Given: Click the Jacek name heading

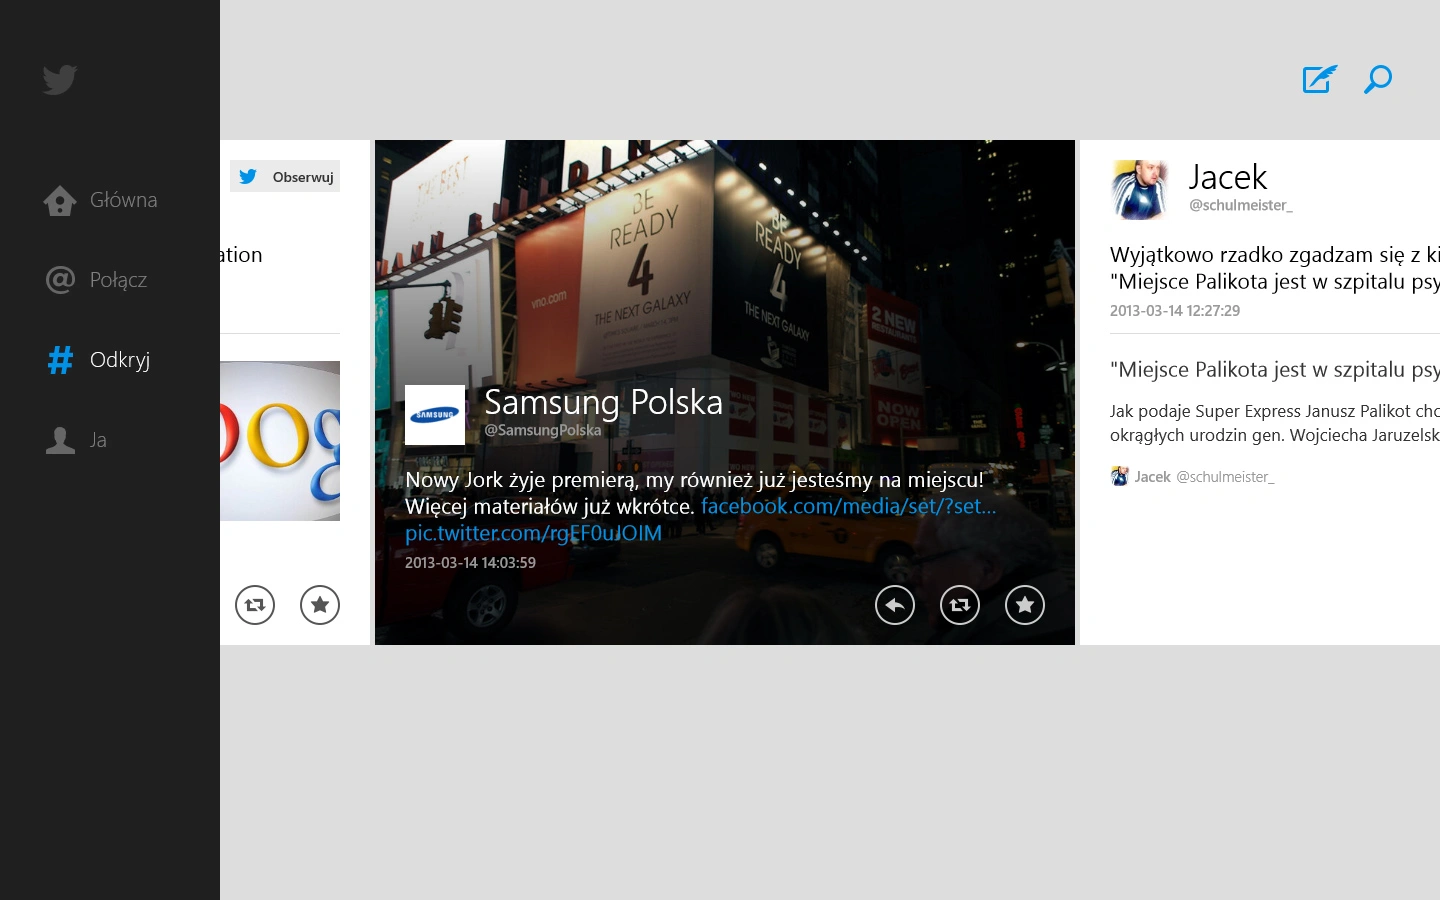Looking at the screenshot, I should [x=1227, y=177].
